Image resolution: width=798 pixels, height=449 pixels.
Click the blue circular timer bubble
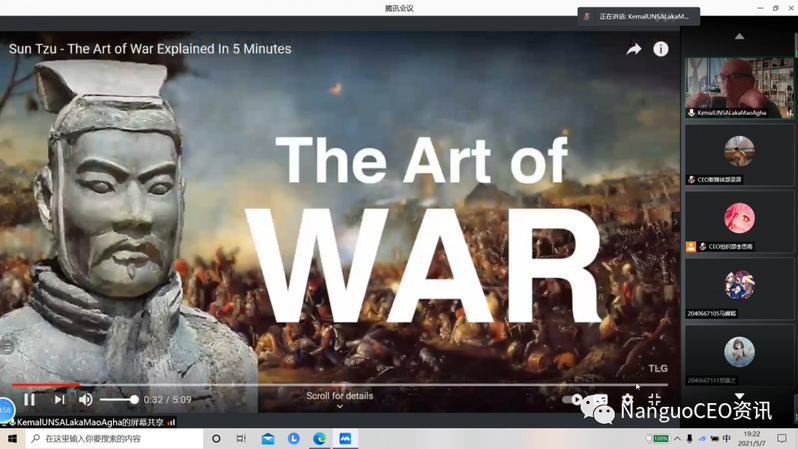tap(6, 410)
